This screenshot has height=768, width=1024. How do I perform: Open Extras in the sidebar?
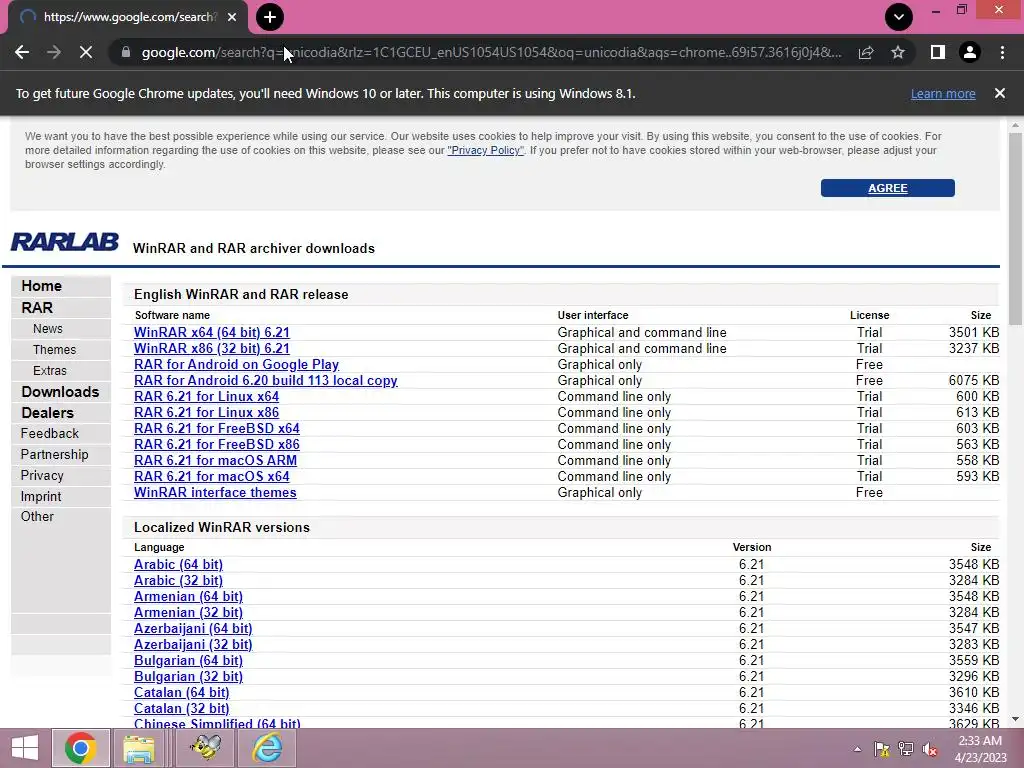50,370
